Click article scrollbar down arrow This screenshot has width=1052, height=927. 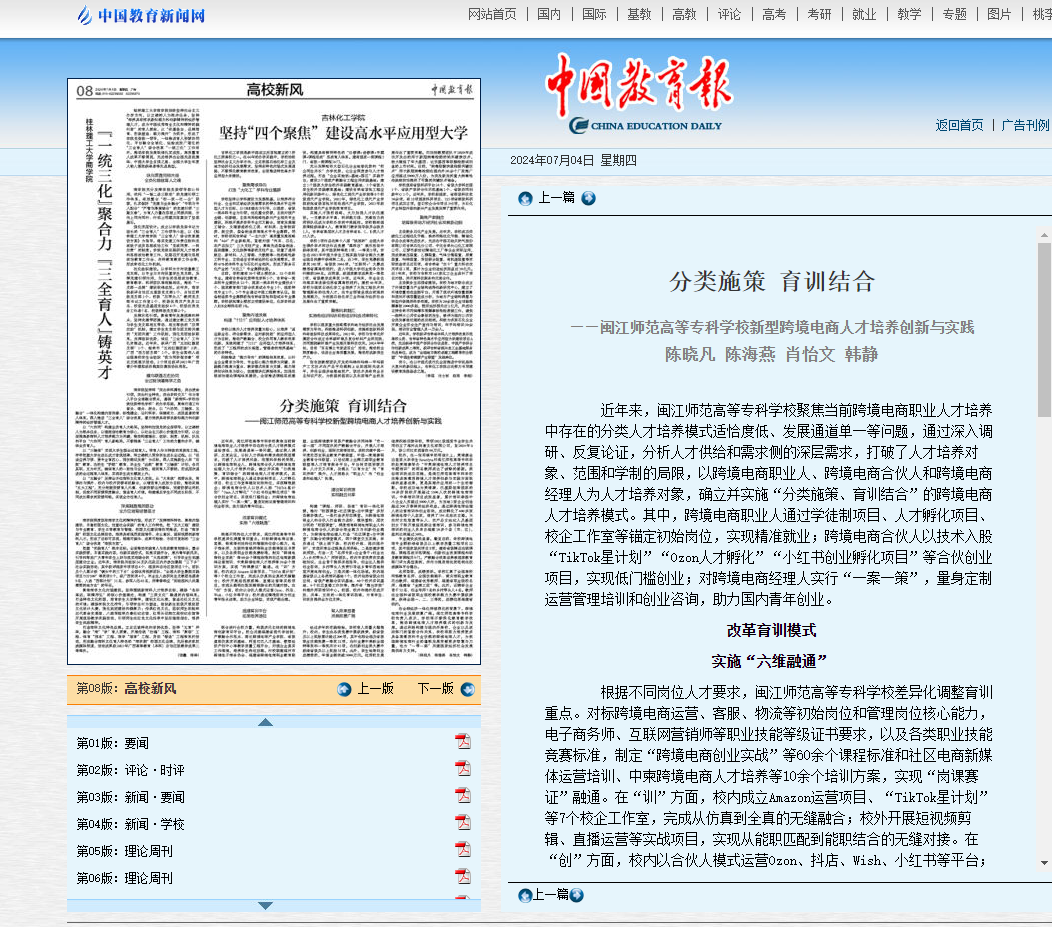coord(1044,863)
